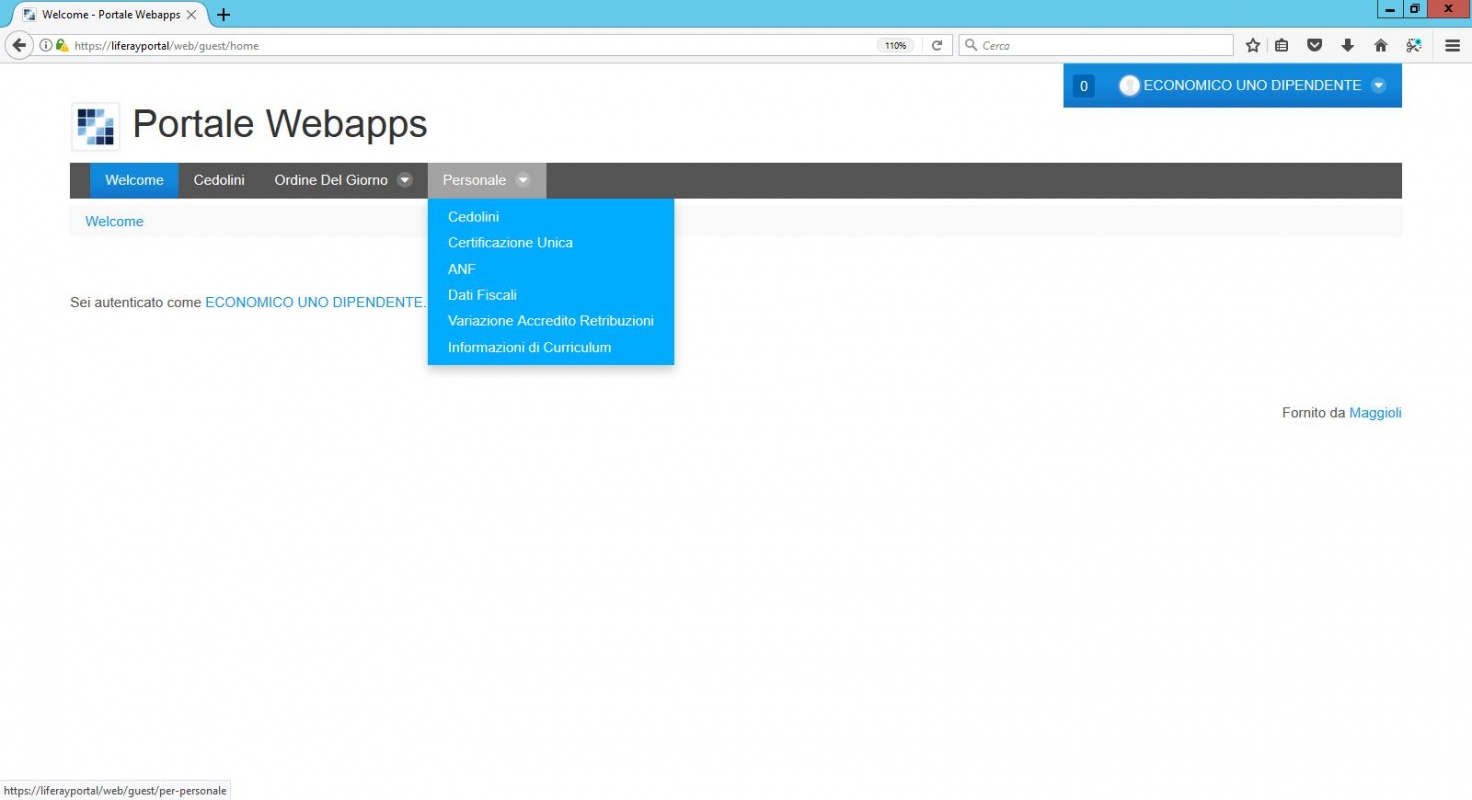Follow the Maggioli link in footer
This screenshot has height=800, width=1472.
click(x=1375, y=413)
